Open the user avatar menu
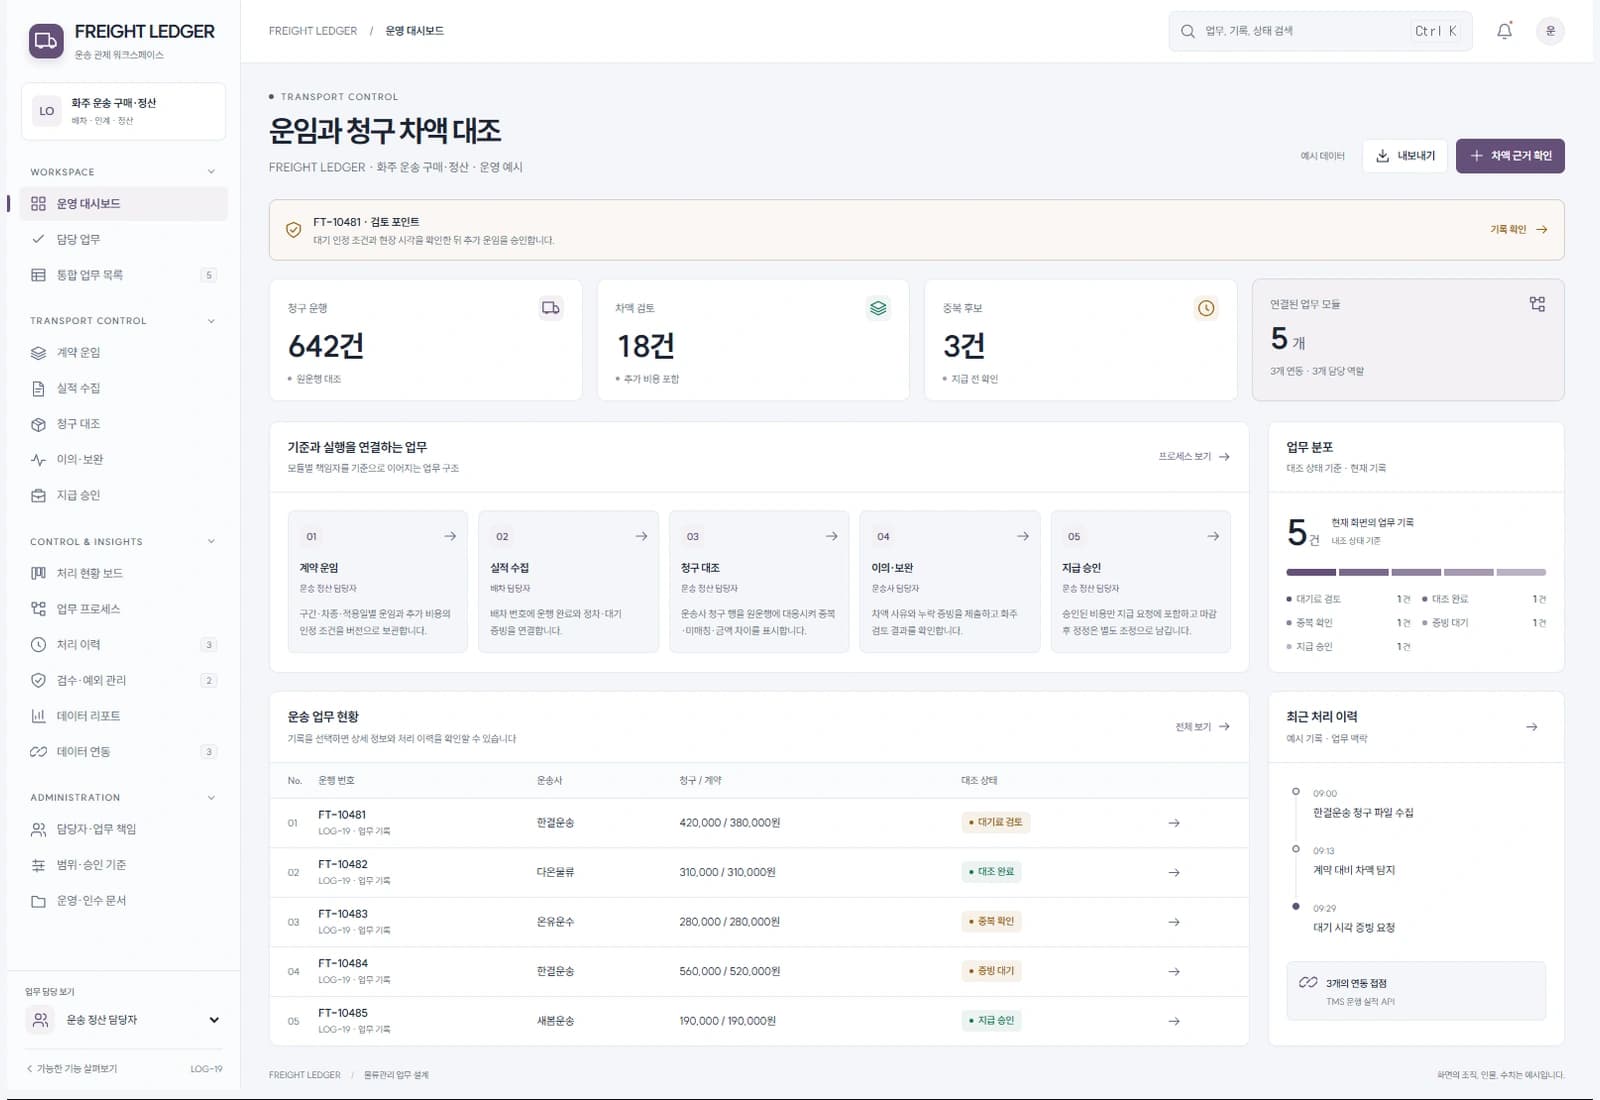 coord(1550,31)
